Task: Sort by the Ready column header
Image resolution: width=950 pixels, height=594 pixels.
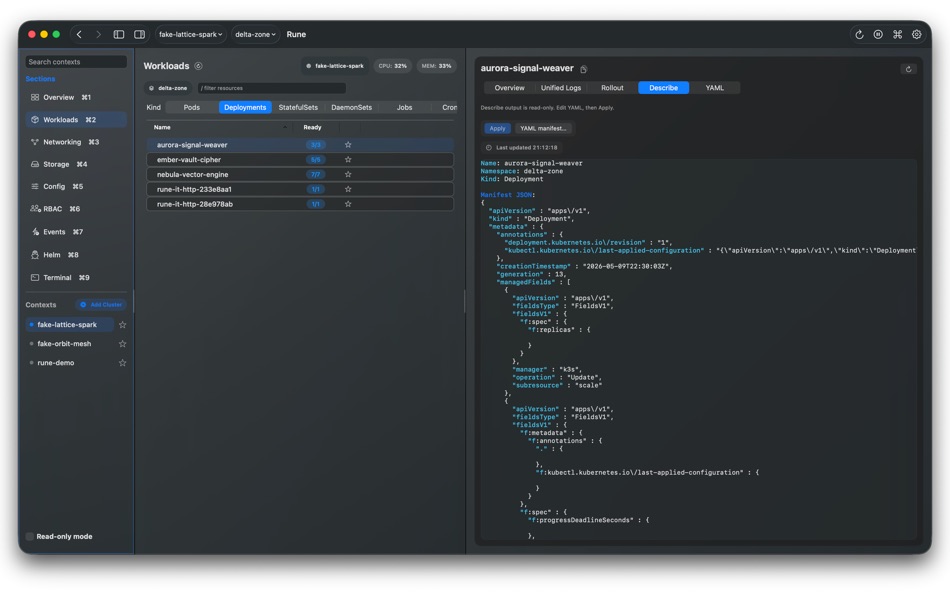Action: point(312,128)
